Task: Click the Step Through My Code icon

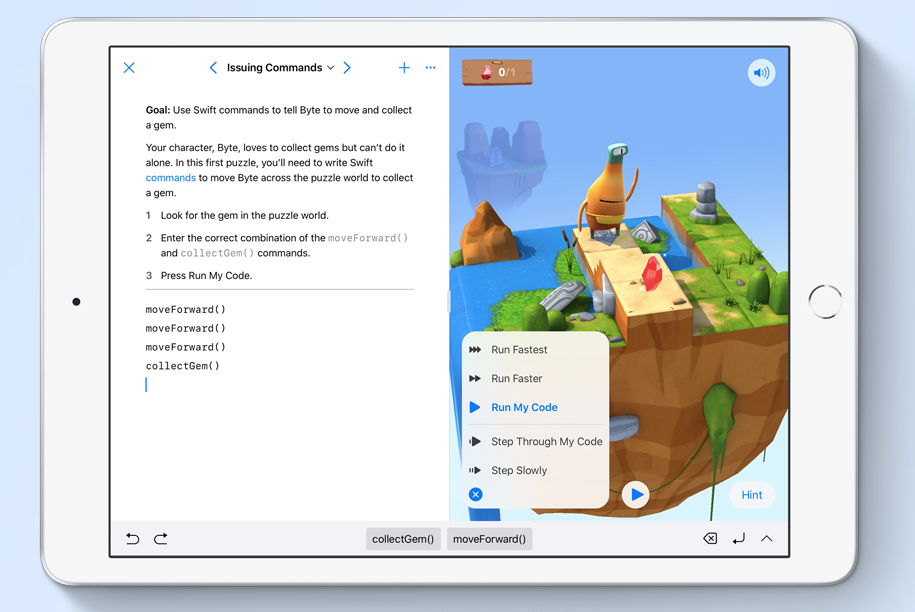Action: 476,442
